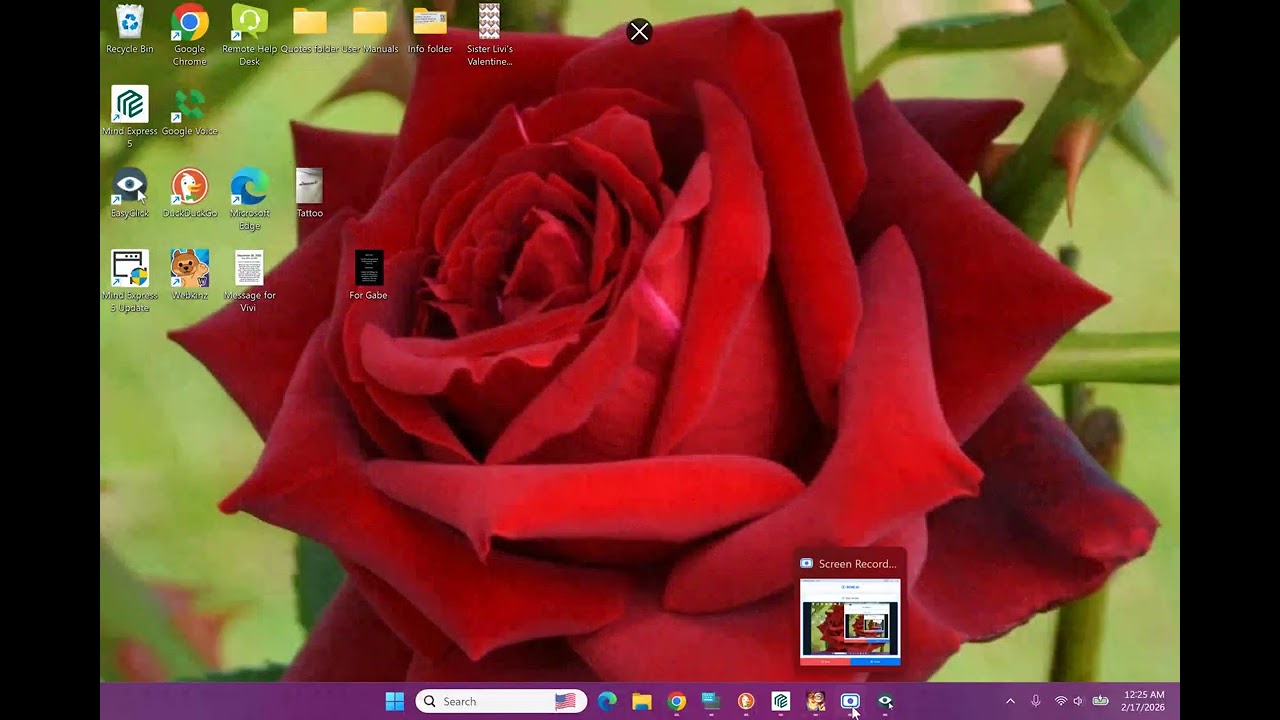Screen dimensions: 1280x720
Task: Open DuckDuckGo from the taskbar
Action: (x=746, y=701)
